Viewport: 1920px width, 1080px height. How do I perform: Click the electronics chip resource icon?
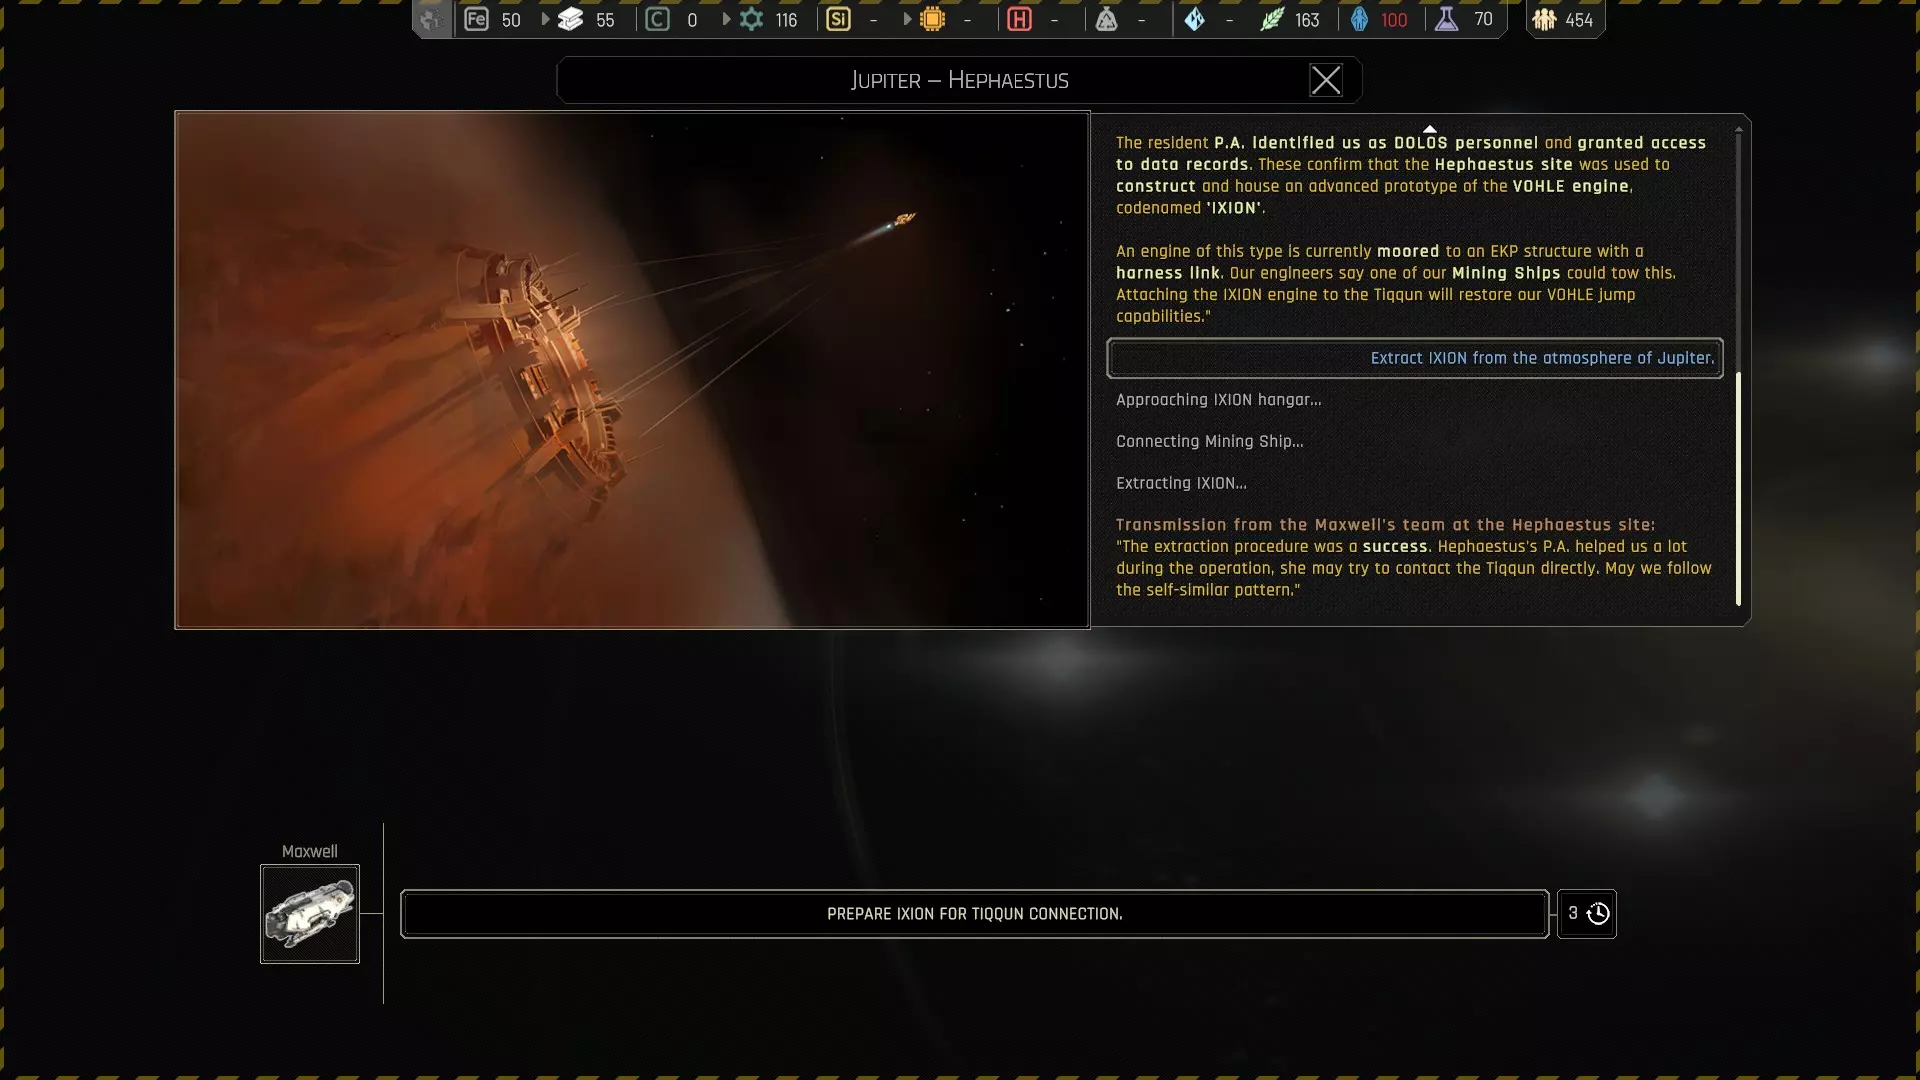[x=932, y=19]
